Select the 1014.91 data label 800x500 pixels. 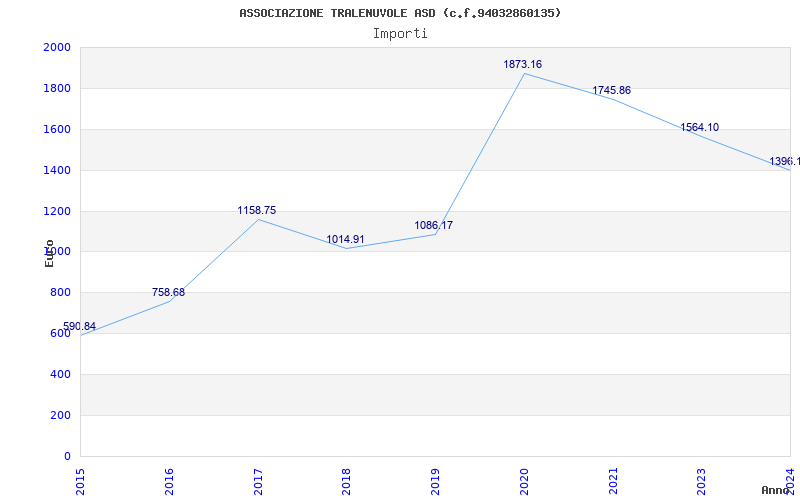tap(345, 239)
